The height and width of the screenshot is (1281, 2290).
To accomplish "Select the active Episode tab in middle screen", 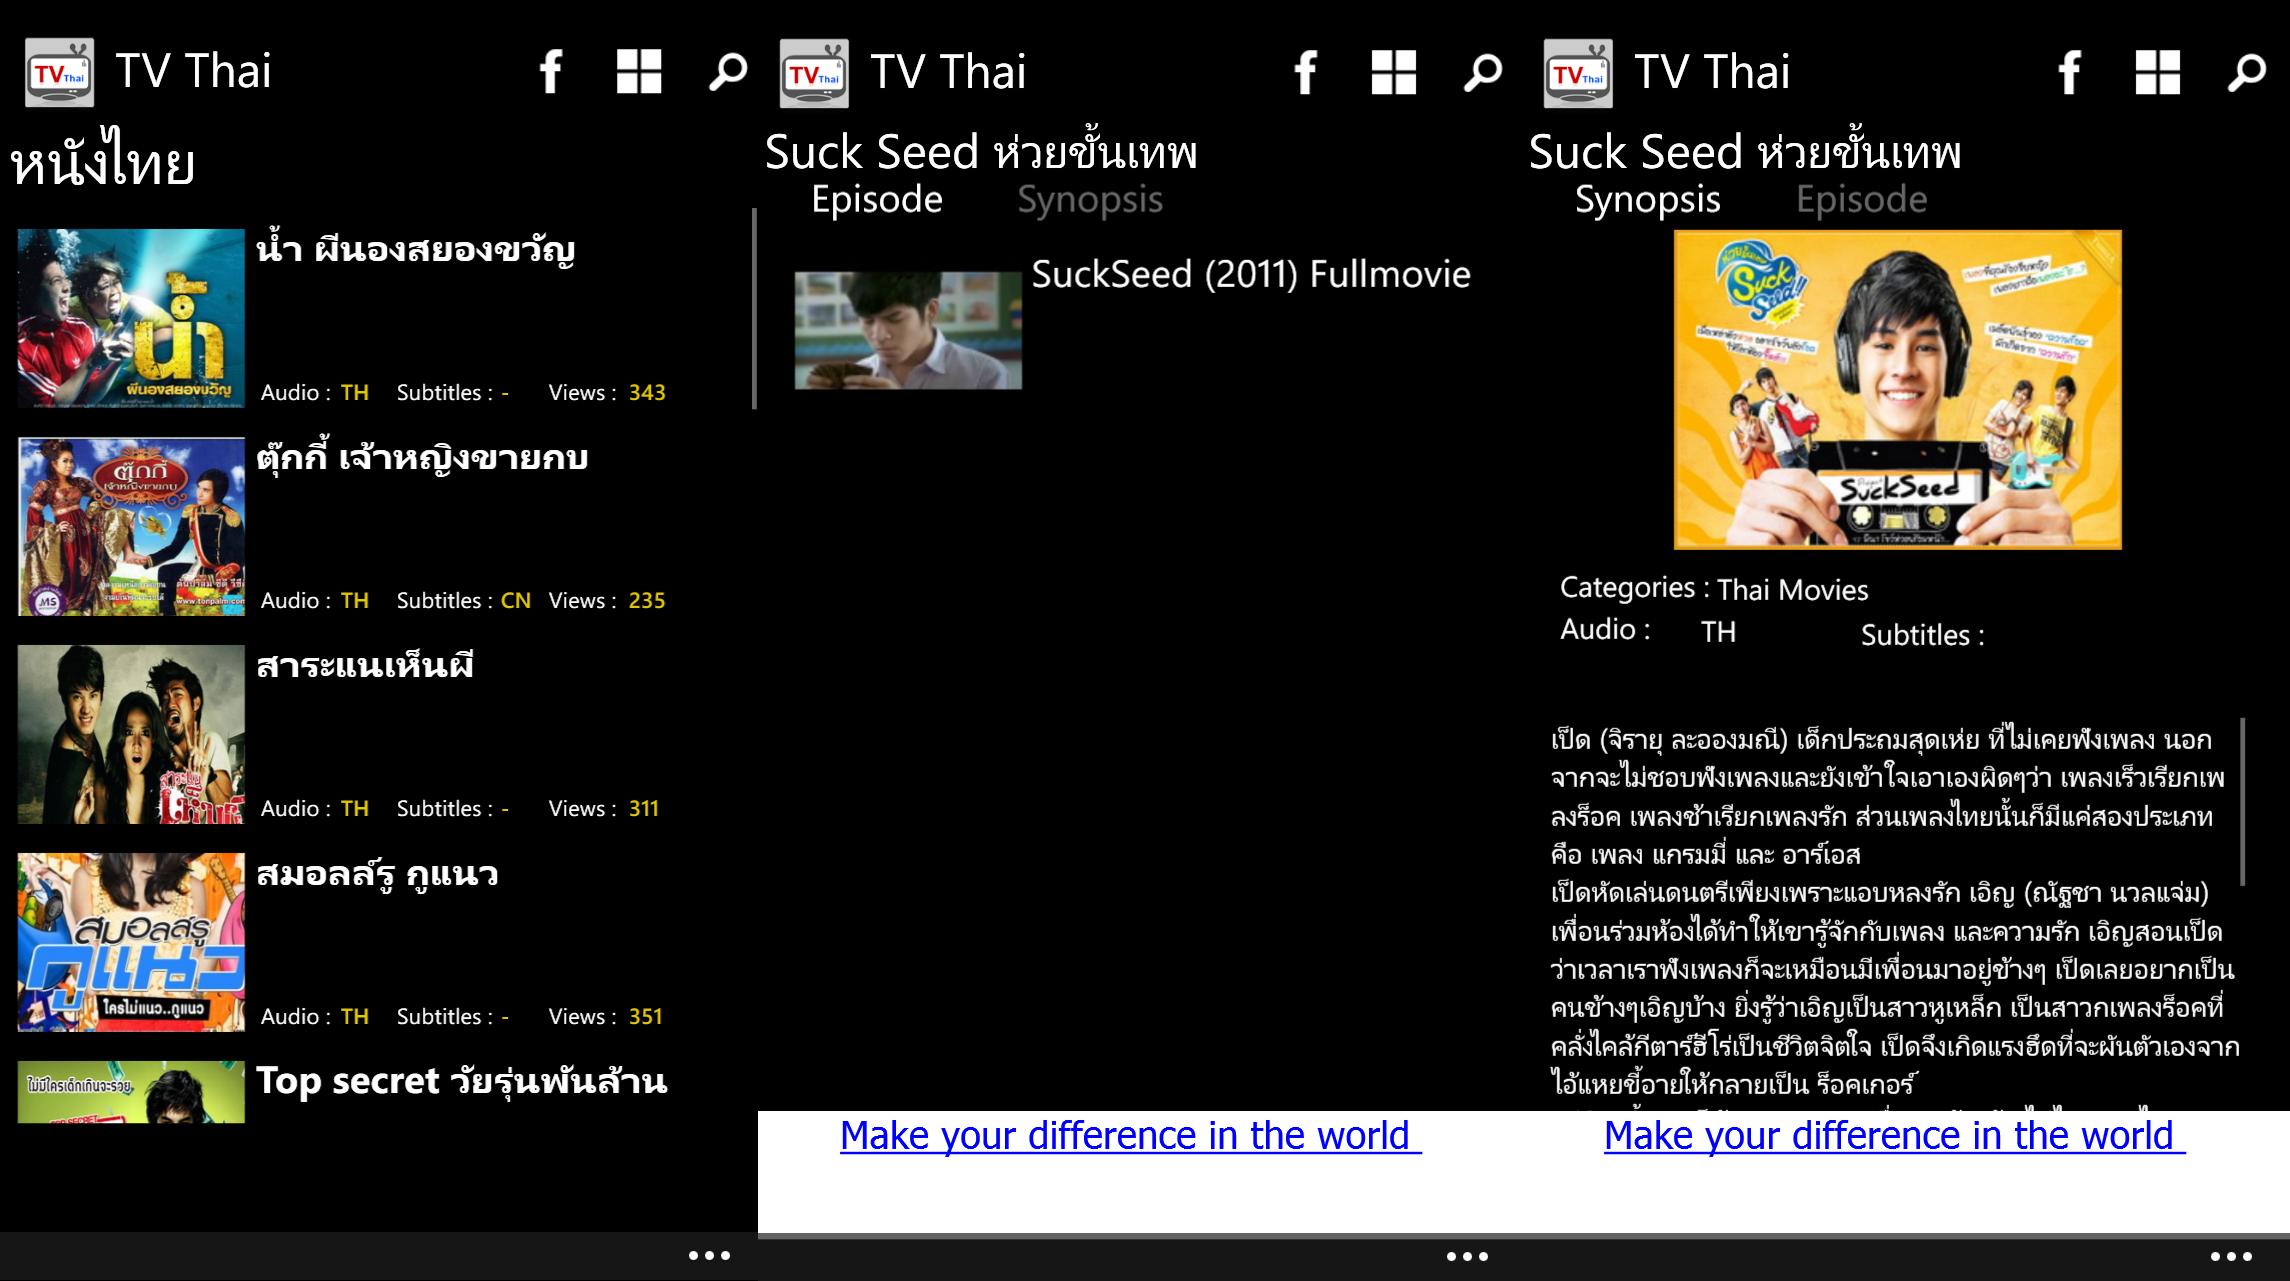I will [877, 200].
